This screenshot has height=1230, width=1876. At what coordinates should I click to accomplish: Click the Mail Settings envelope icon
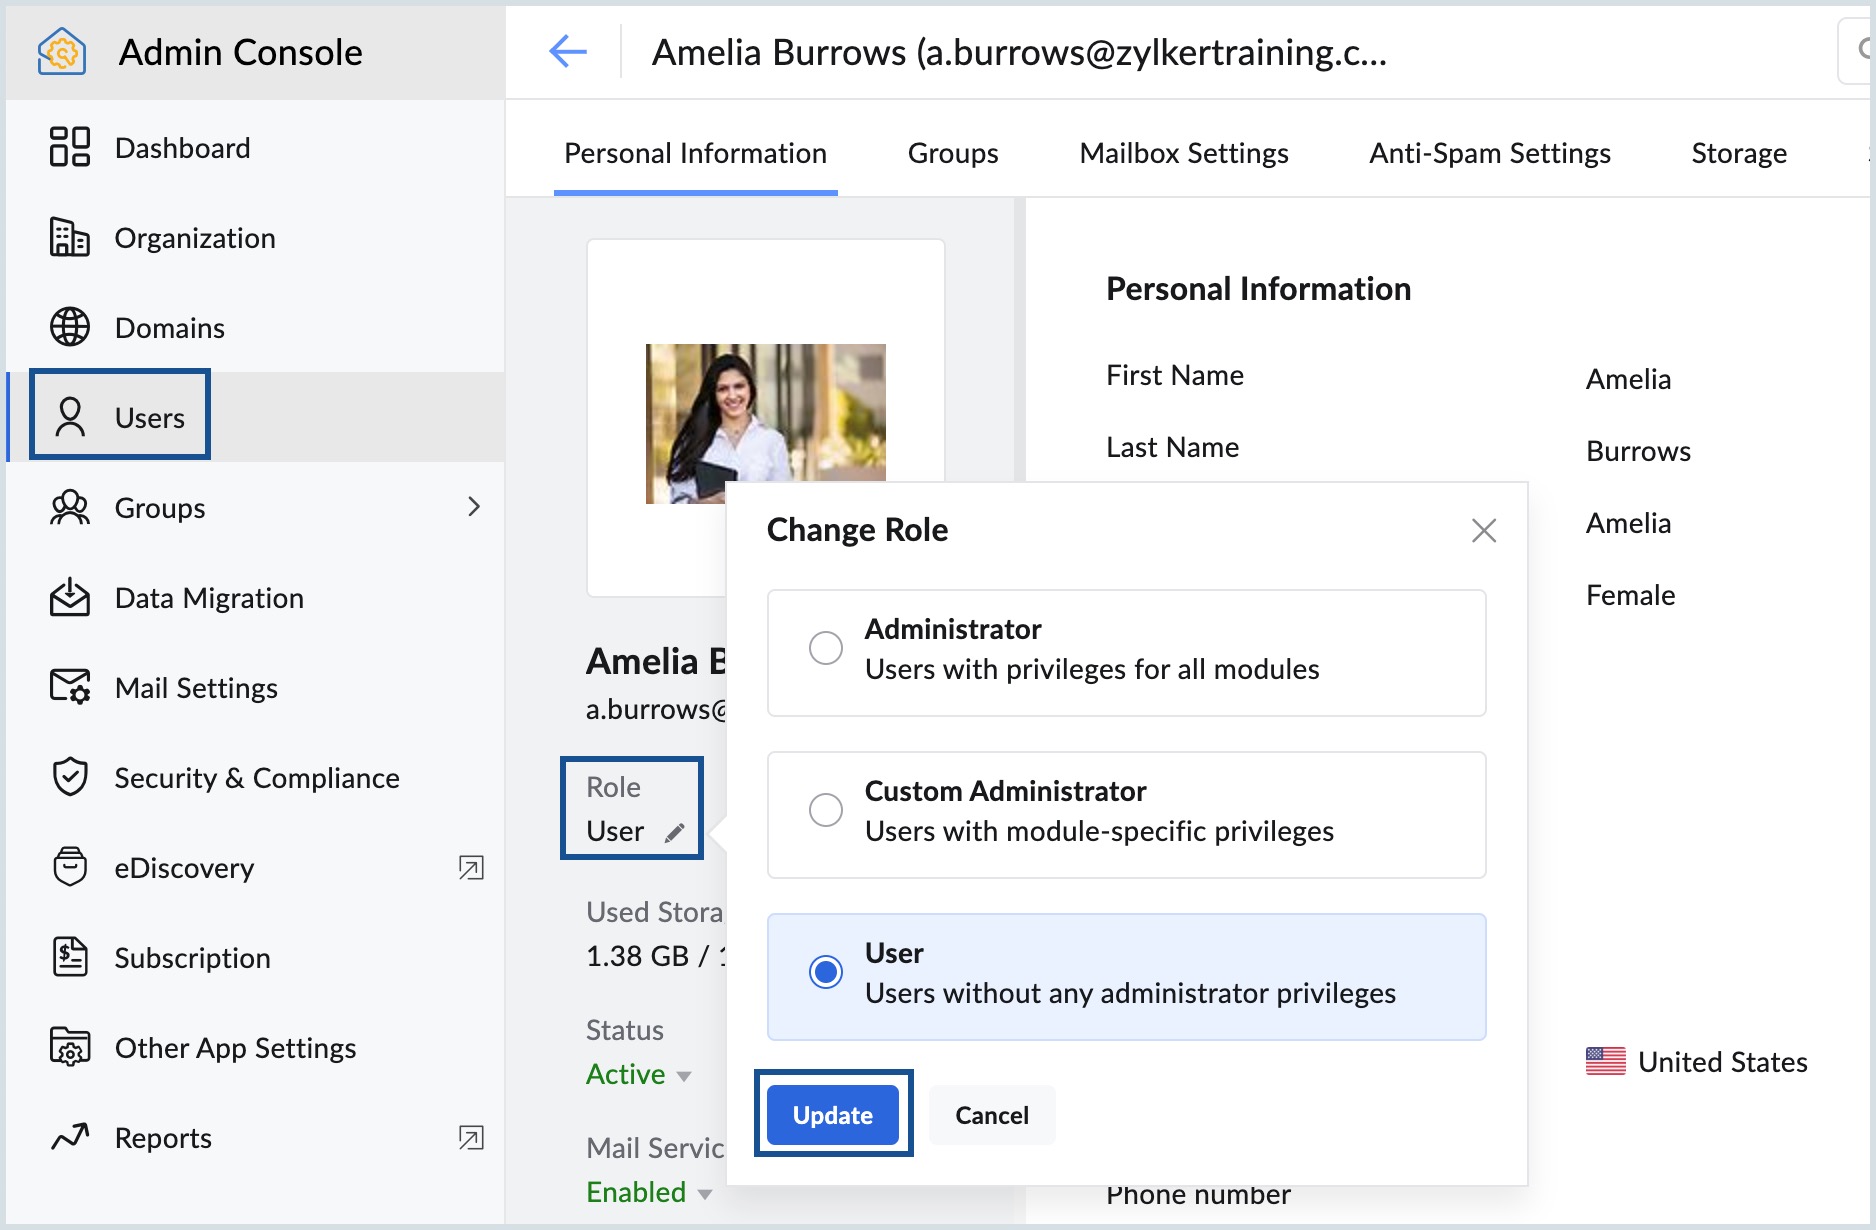tap(70, 687)
